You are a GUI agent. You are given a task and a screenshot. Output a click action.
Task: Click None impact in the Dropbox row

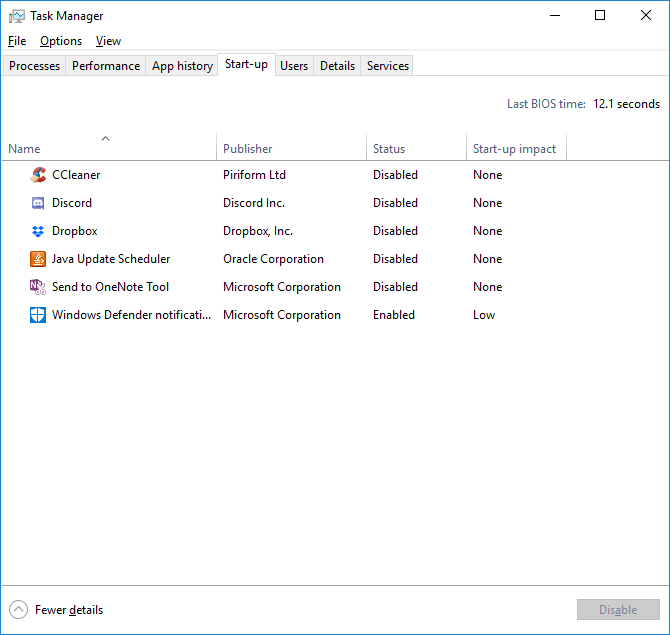tap(488, 231)
